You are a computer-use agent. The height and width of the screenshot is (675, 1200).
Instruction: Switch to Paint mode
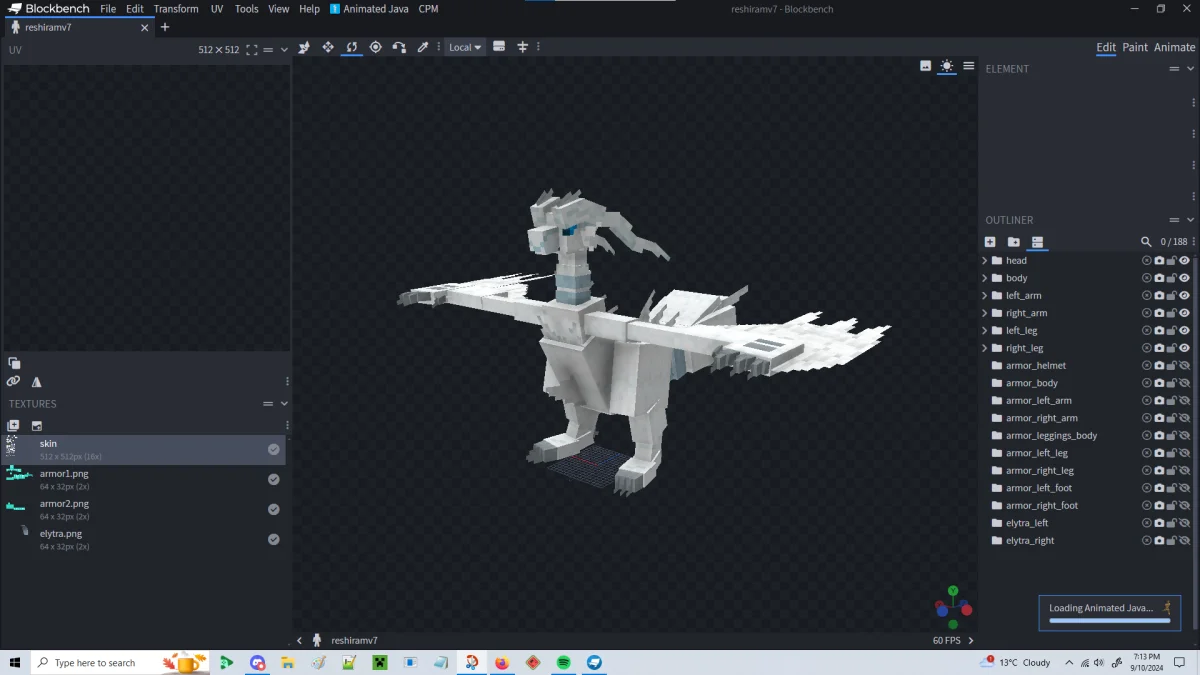1135,47
